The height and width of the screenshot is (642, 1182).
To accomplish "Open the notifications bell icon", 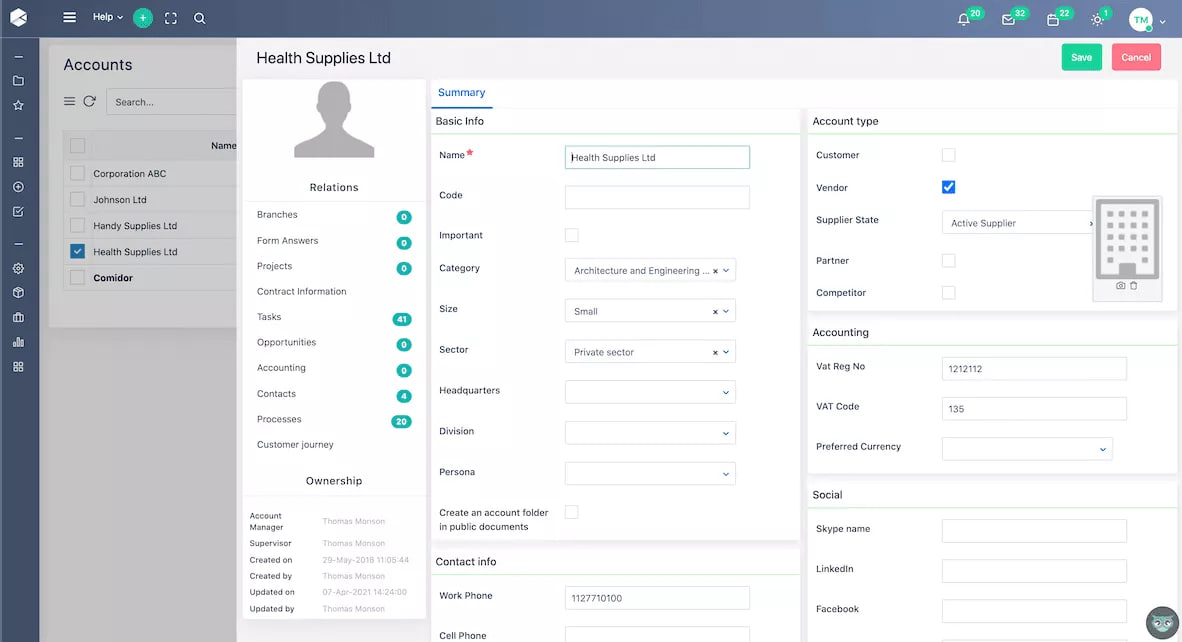I will [x=963, y=20].
